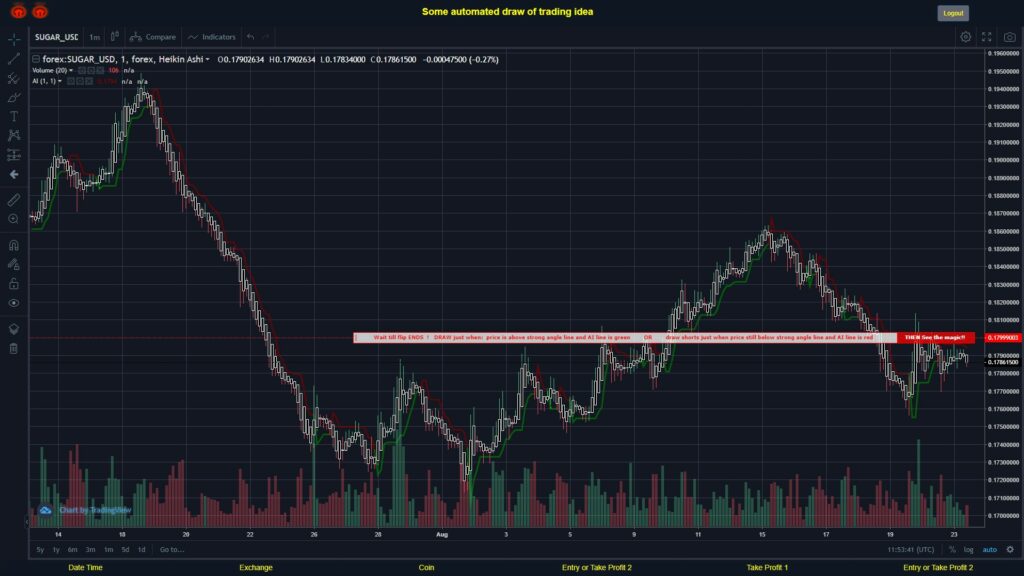Open the Indicators menu
Image resolution: width=1024 pixels, height=576 pixels.
(212, 37)
